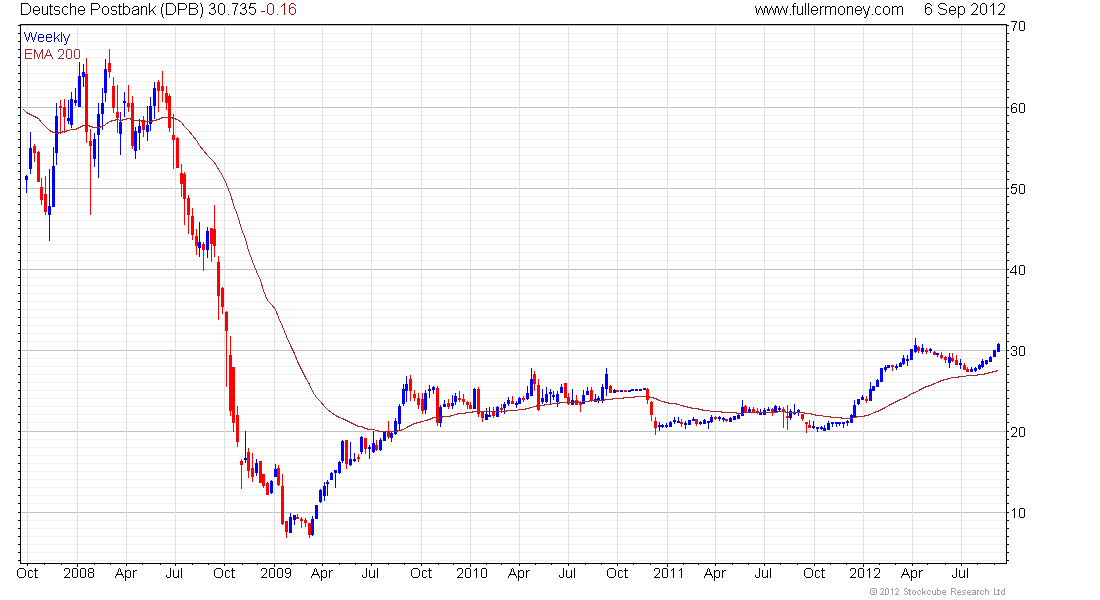Select the Weekly legend label
The width and height of the screenshot is (1100, 600).
pos(47,37)
